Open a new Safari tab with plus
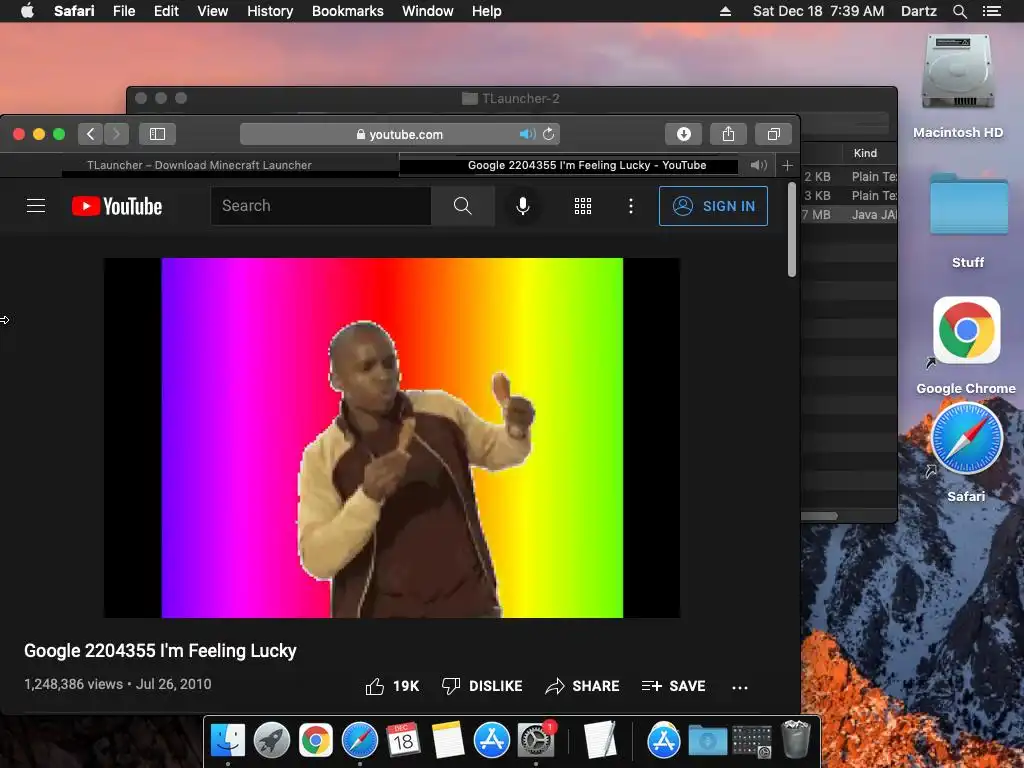The image size is (1024, 768). (788, 165)
